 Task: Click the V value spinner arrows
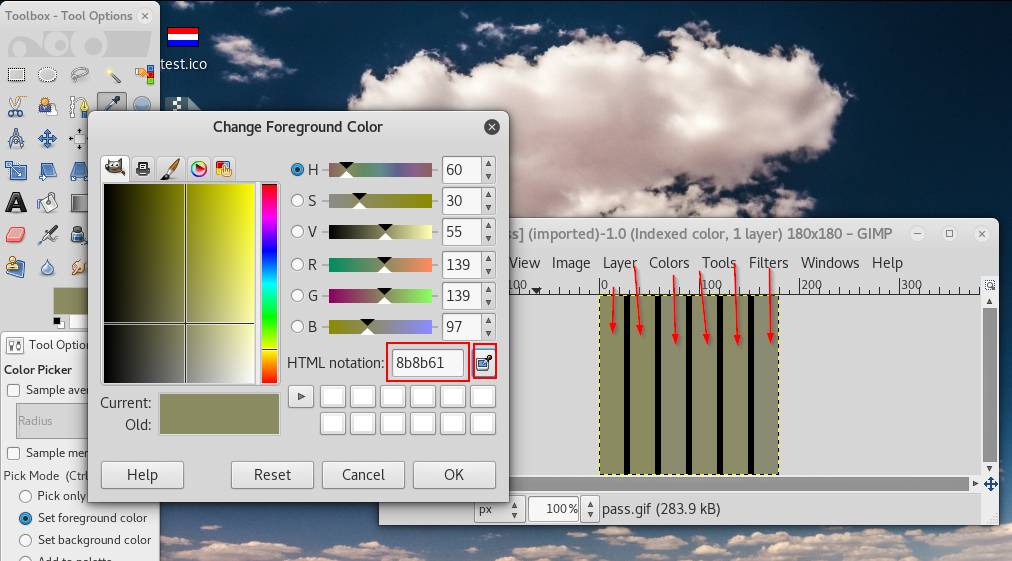point(489,232)
